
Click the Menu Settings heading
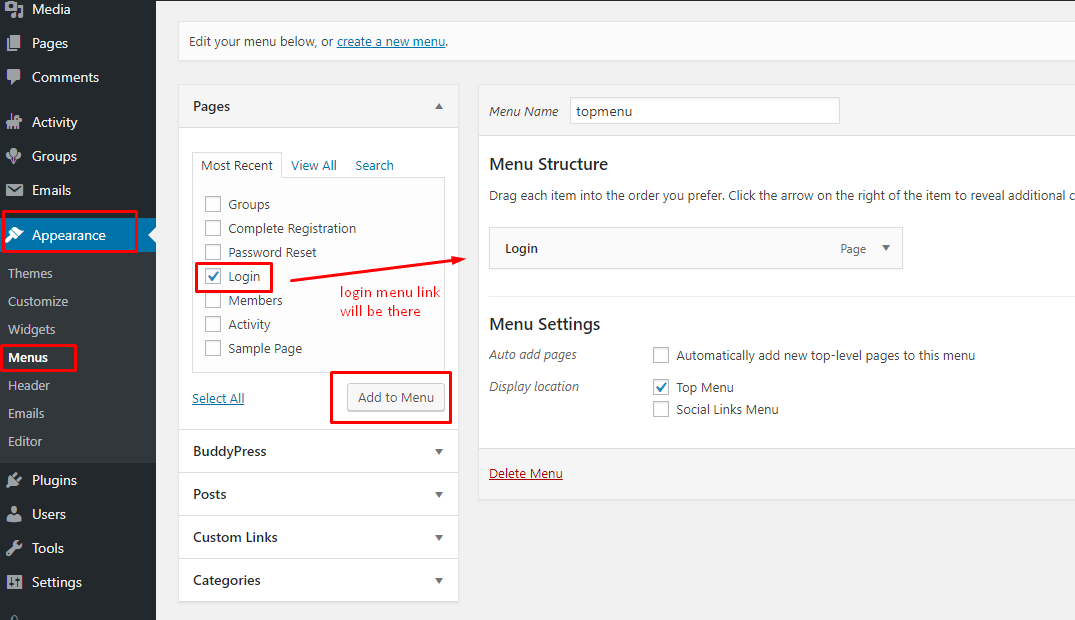pyautogui.click(x=544, y=324)
